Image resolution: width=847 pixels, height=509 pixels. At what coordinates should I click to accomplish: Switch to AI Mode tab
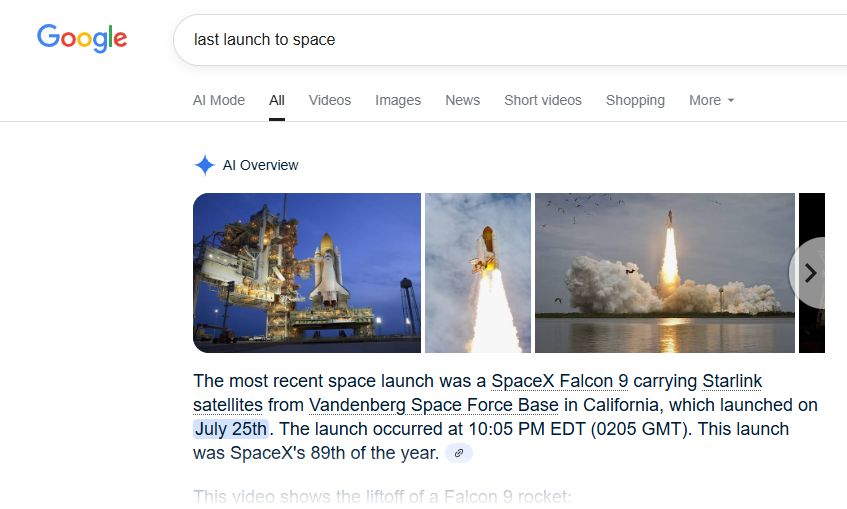[x=219, y=101]
